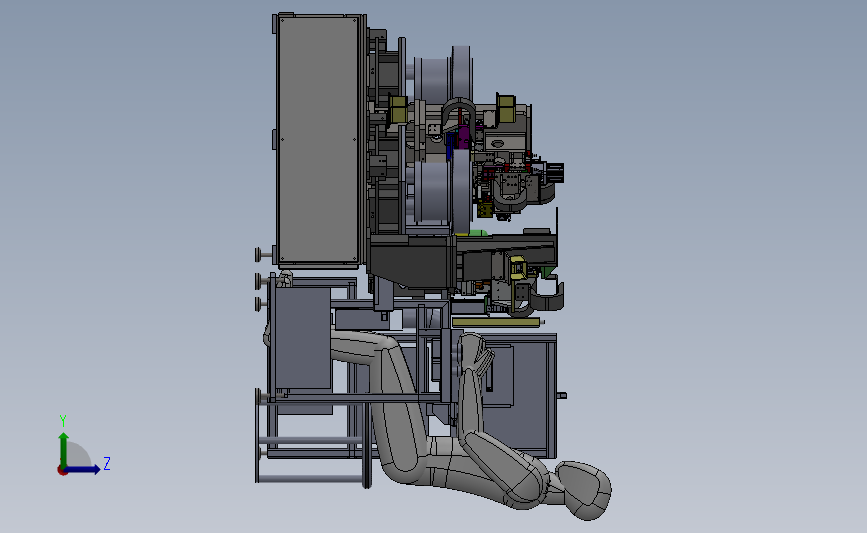
Task: Click the blue Z axis arrow of the triad
Action: [x=83, y=469]
